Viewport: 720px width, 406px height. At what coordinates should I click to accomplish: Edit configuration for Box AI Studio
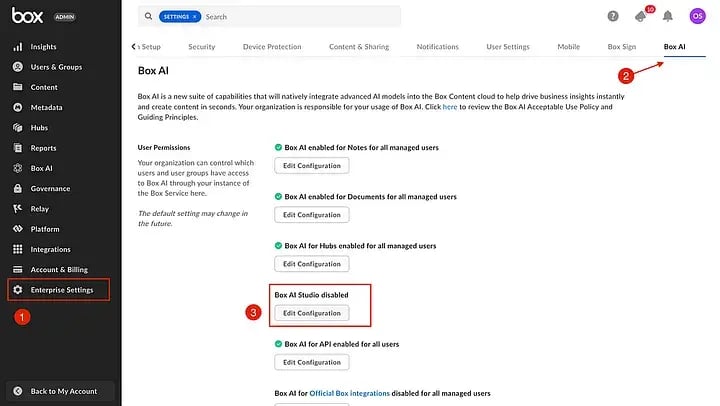click(312, 313)
